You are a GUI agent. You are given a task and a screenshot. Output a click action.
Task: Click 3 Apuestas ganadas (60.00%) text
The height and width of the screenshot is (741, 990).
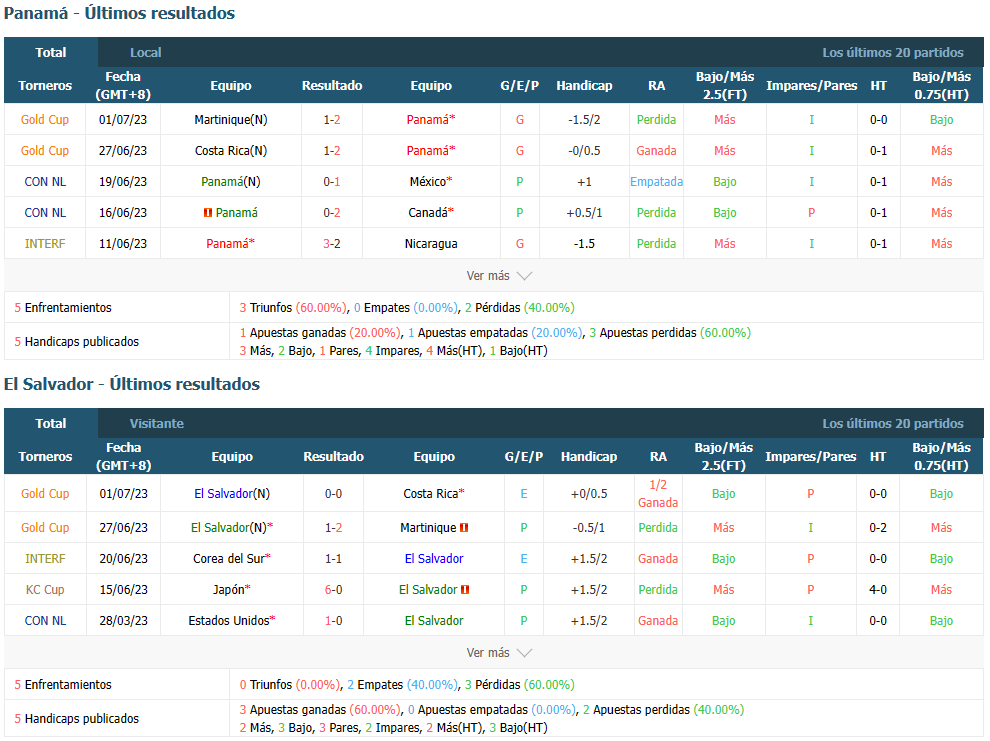(x=320, y=709)
